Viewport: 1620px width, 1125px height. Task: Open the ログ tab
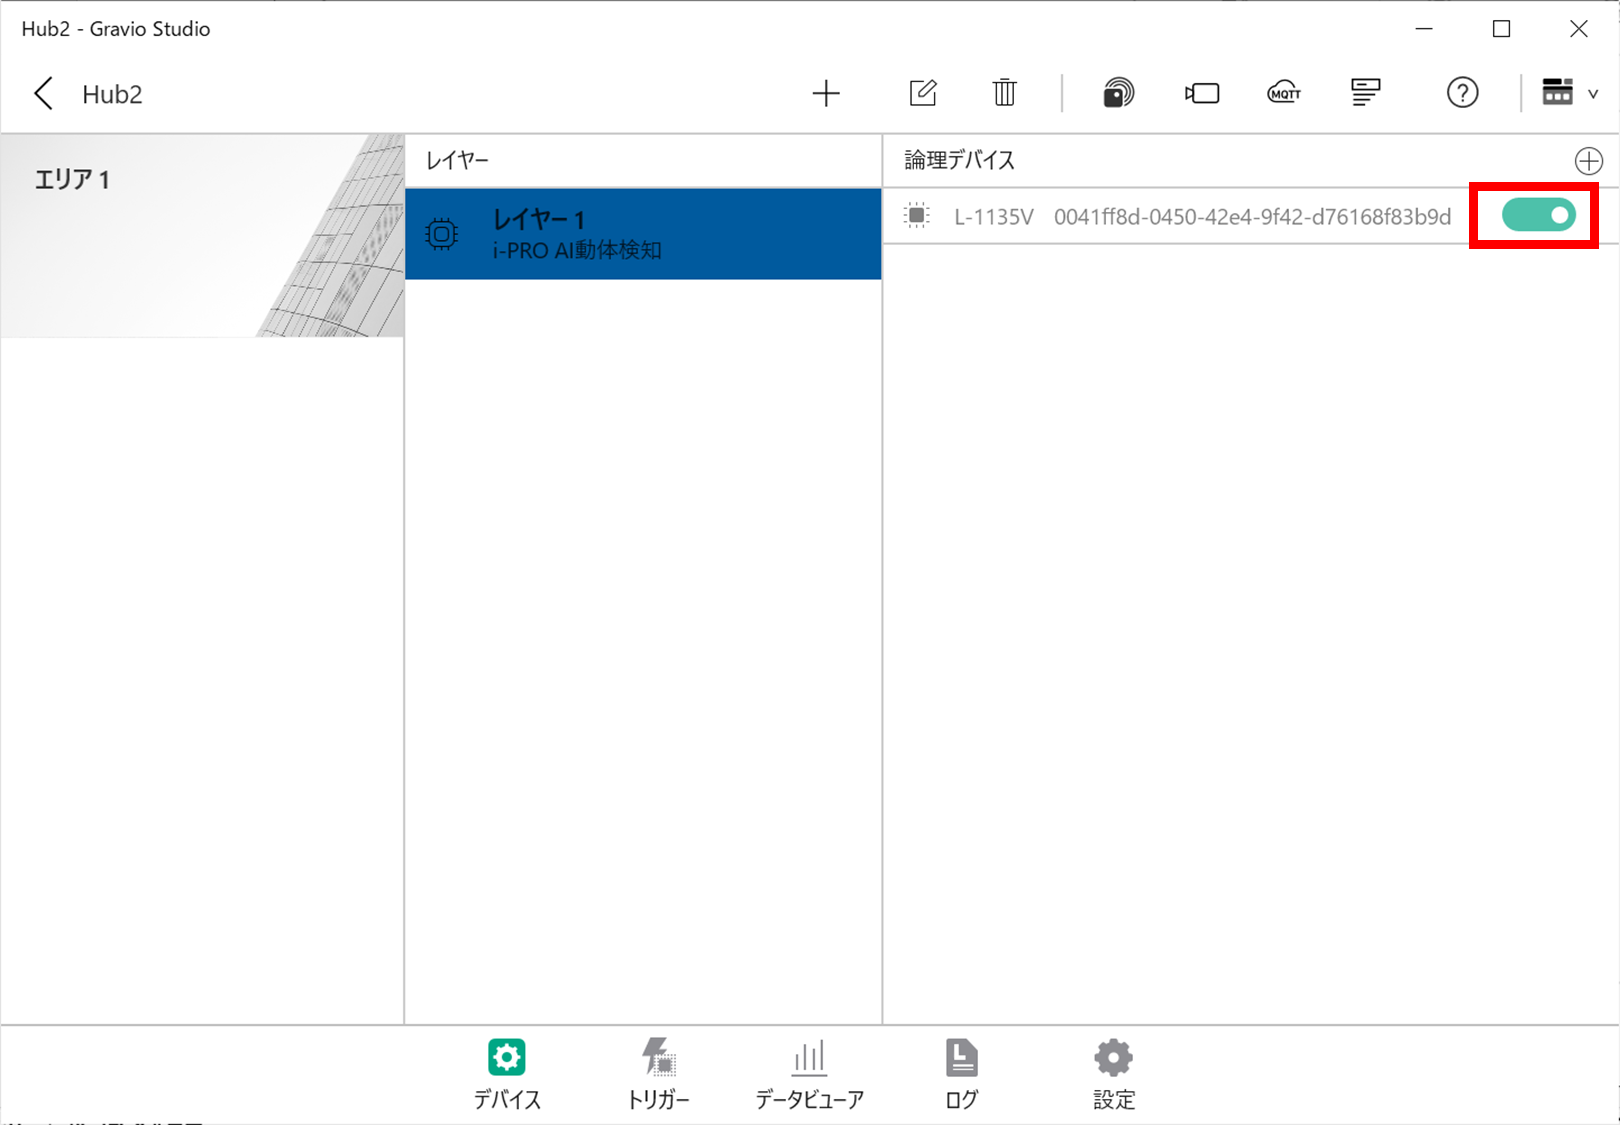[961, 1074]
